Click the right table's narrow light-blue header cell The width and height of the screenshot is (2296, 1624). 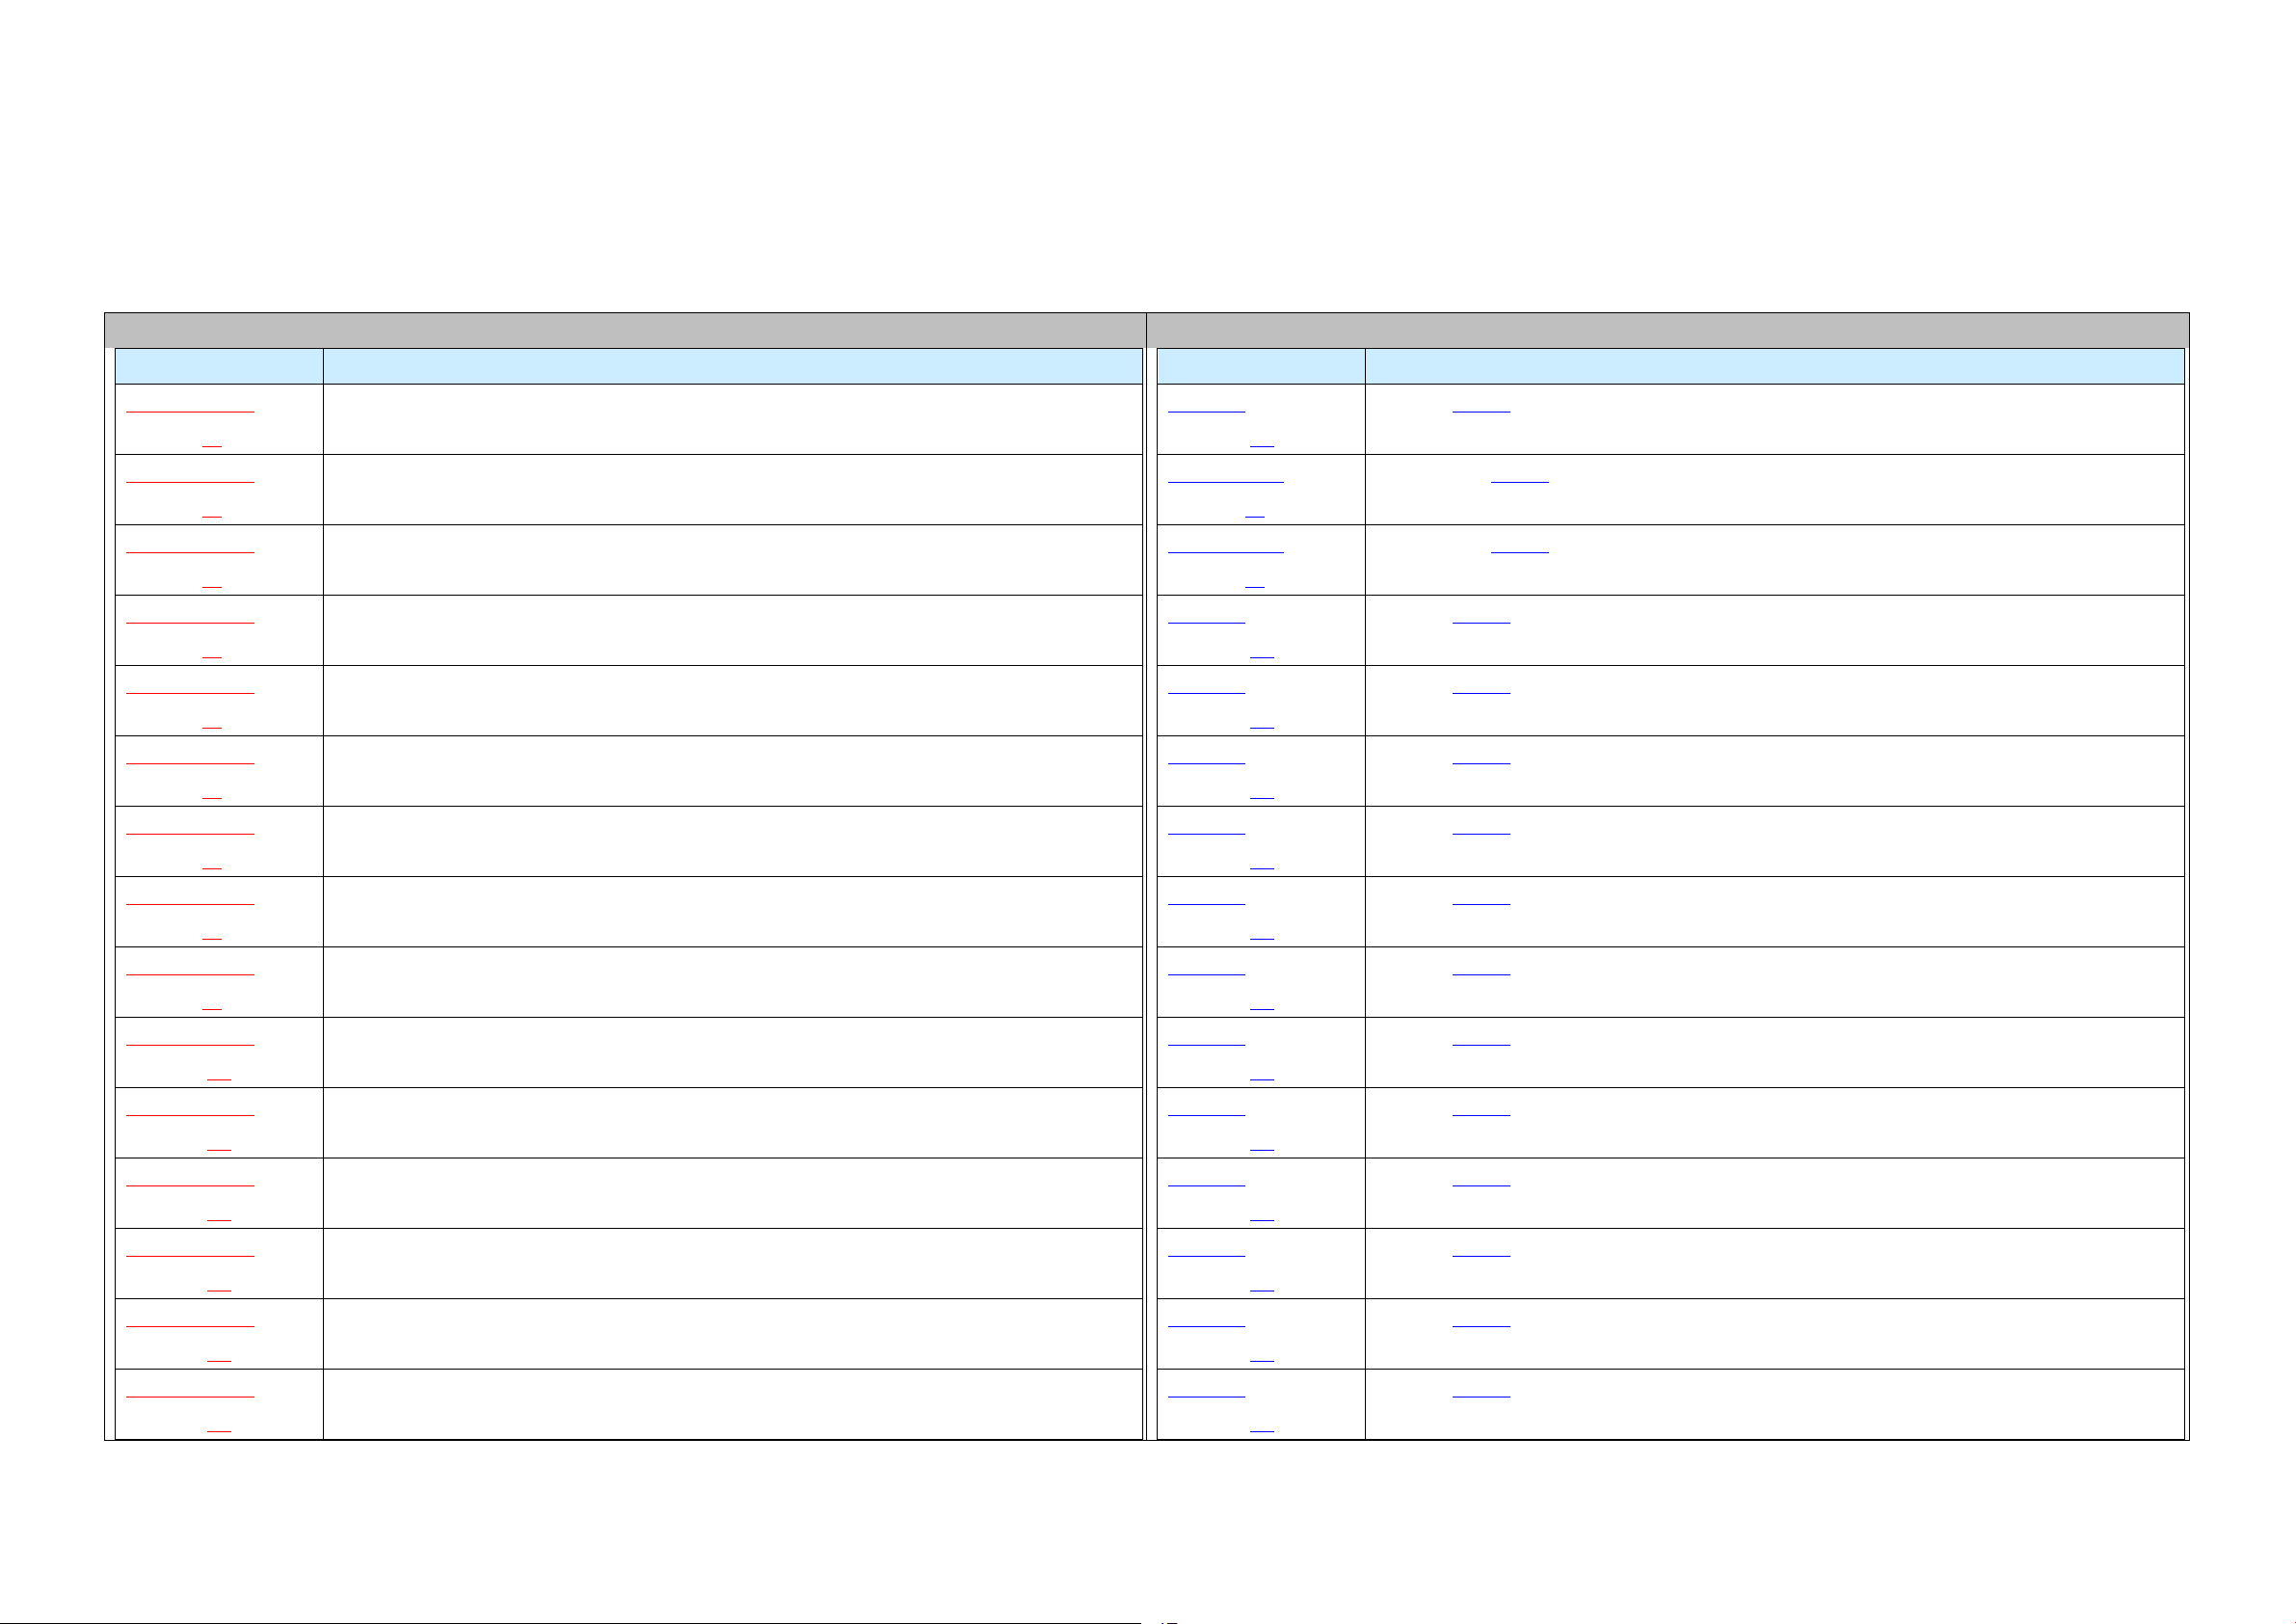click(x=1260, y=366)
